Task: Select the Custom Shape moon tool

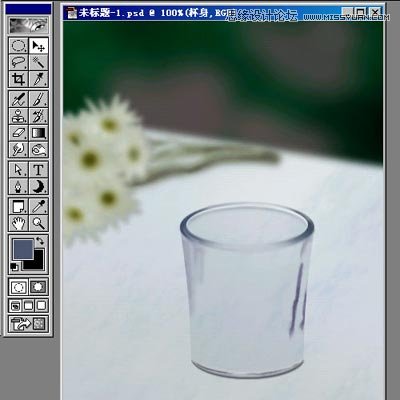Action: [x=38, y=186]
